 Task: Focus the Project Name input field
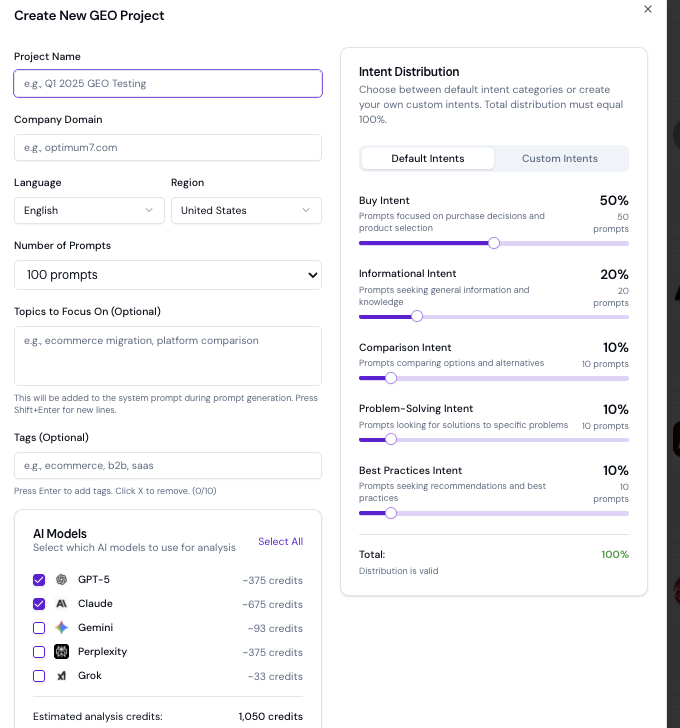(x=168, y=83)
